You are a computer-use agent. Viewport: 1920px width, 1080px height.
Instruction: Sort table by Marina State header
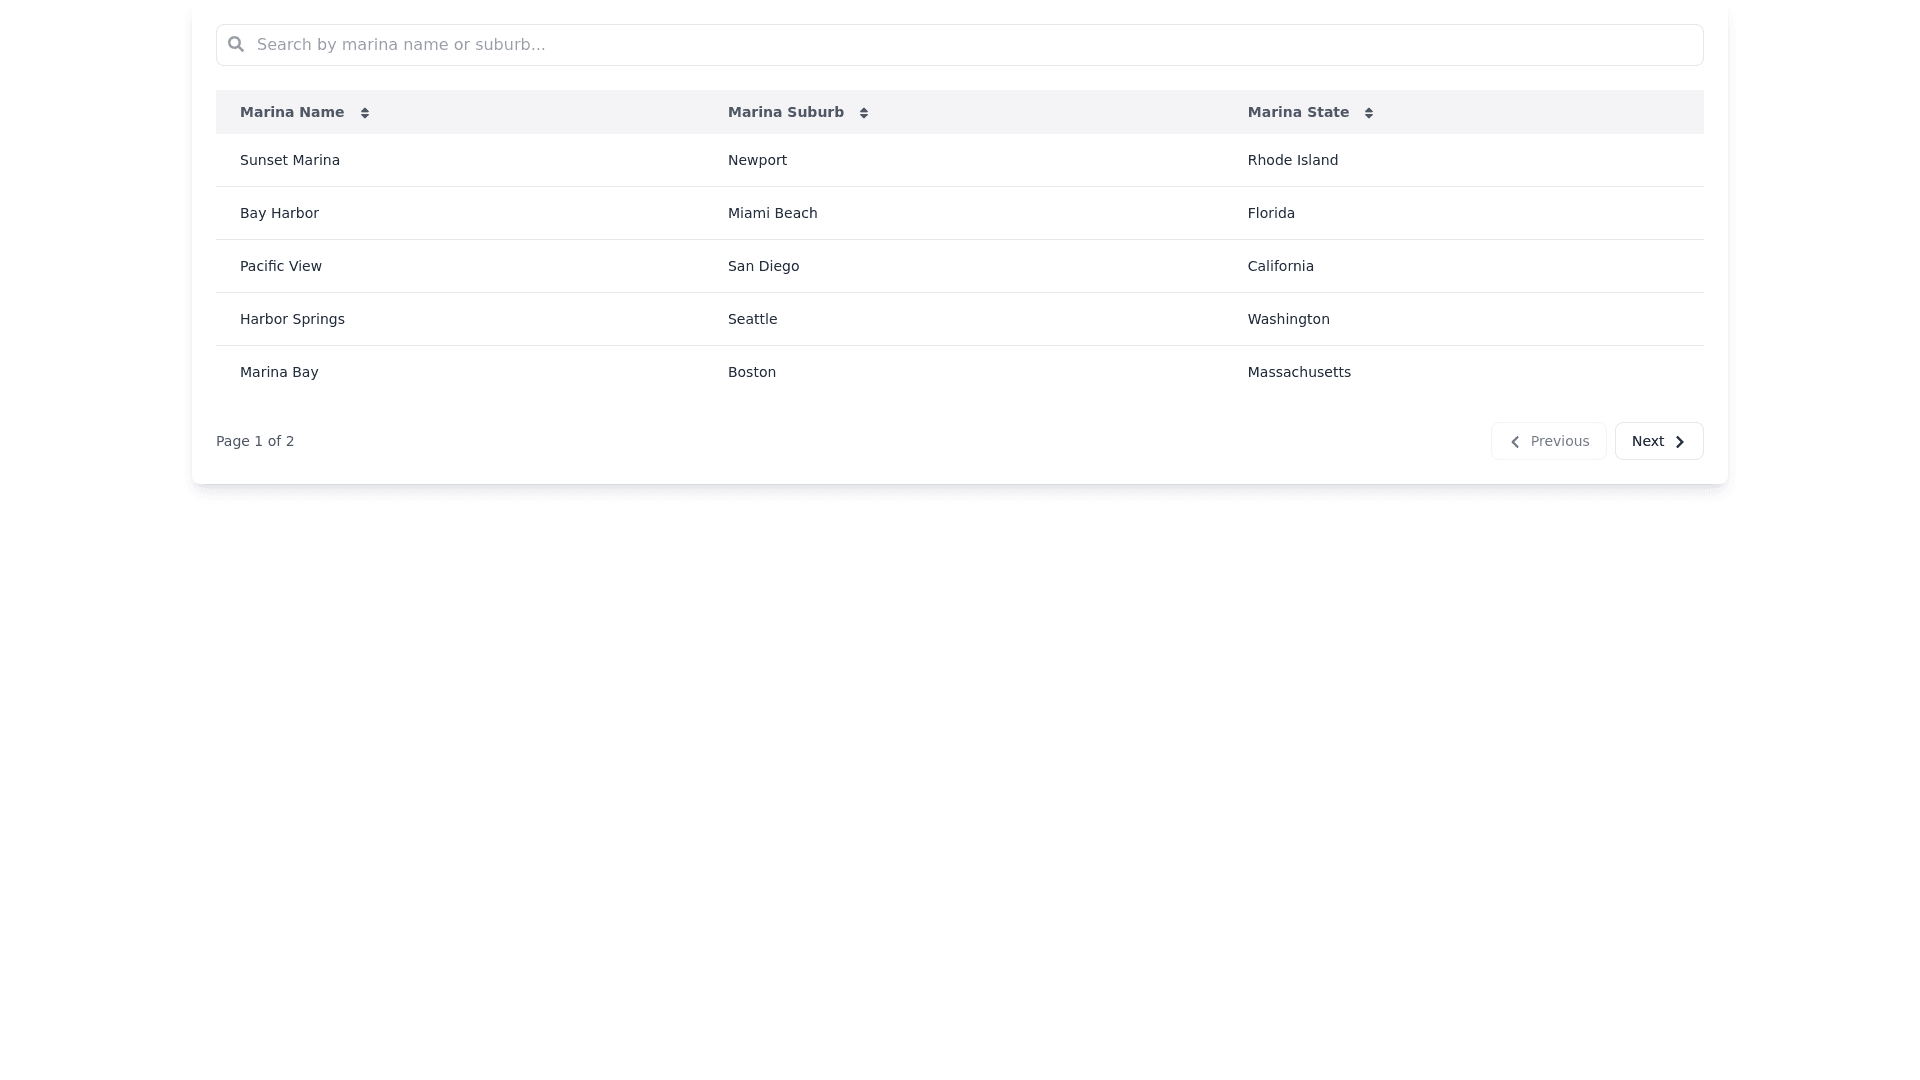(x=1298, y=112)
